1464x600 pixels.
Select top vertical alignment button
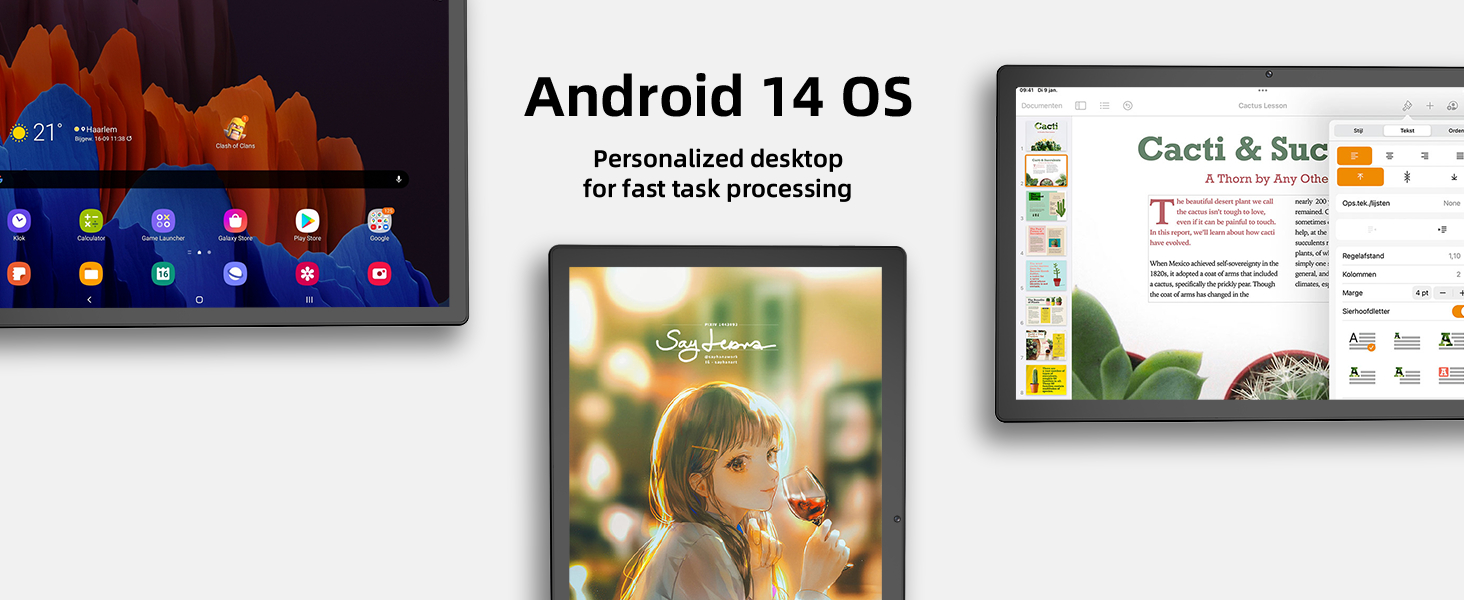click(1360, 177)
